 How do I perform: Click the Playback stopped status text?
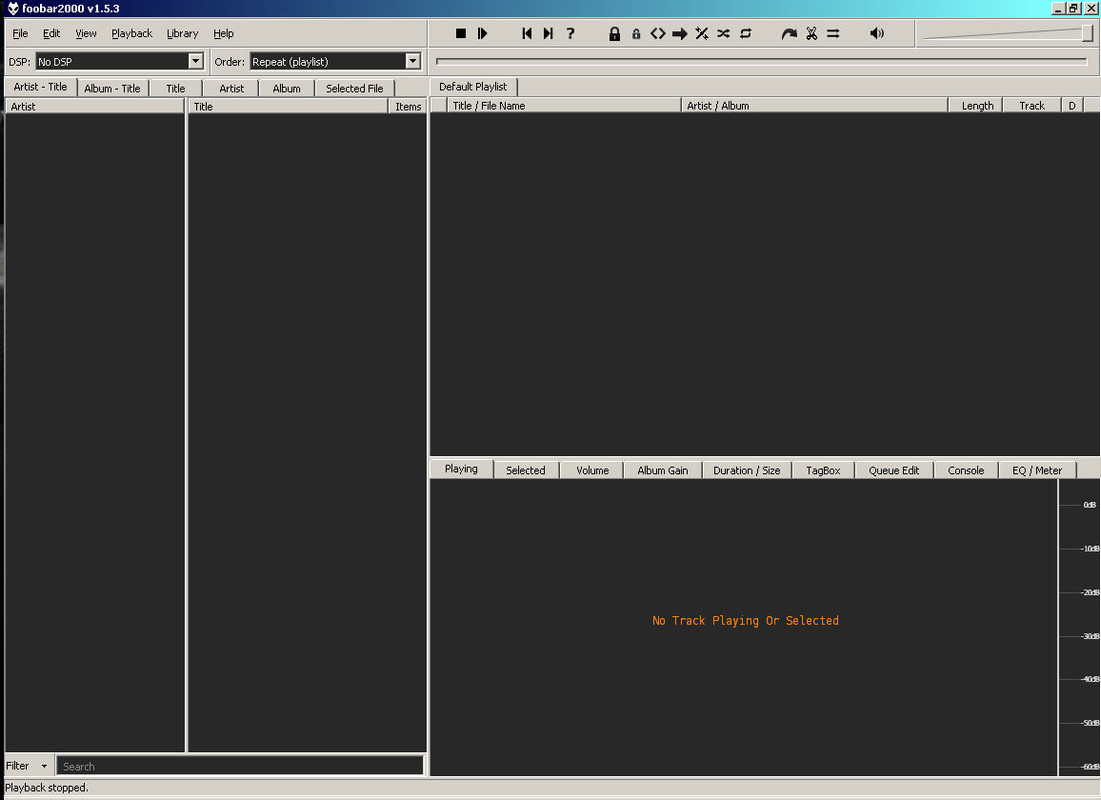pyautogui.click(x=46, y=787)
